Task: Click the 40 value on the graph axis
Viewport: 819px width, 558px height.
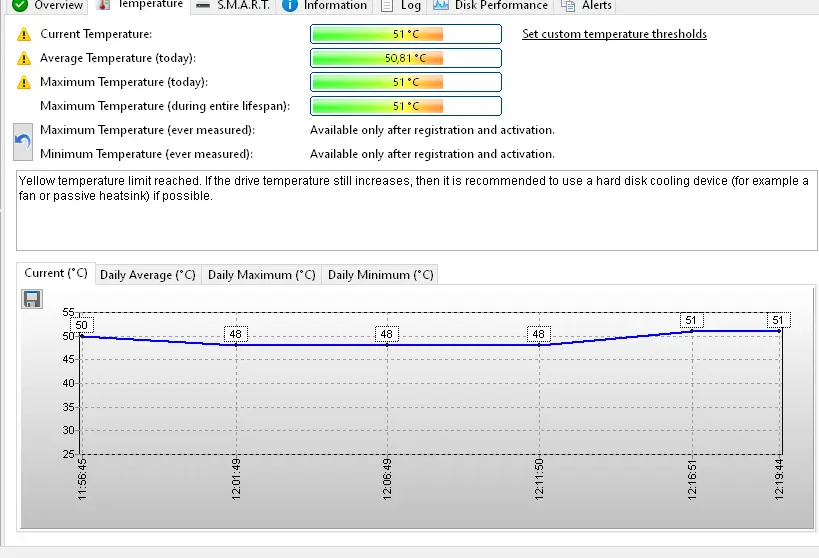Action: [68, 383]
